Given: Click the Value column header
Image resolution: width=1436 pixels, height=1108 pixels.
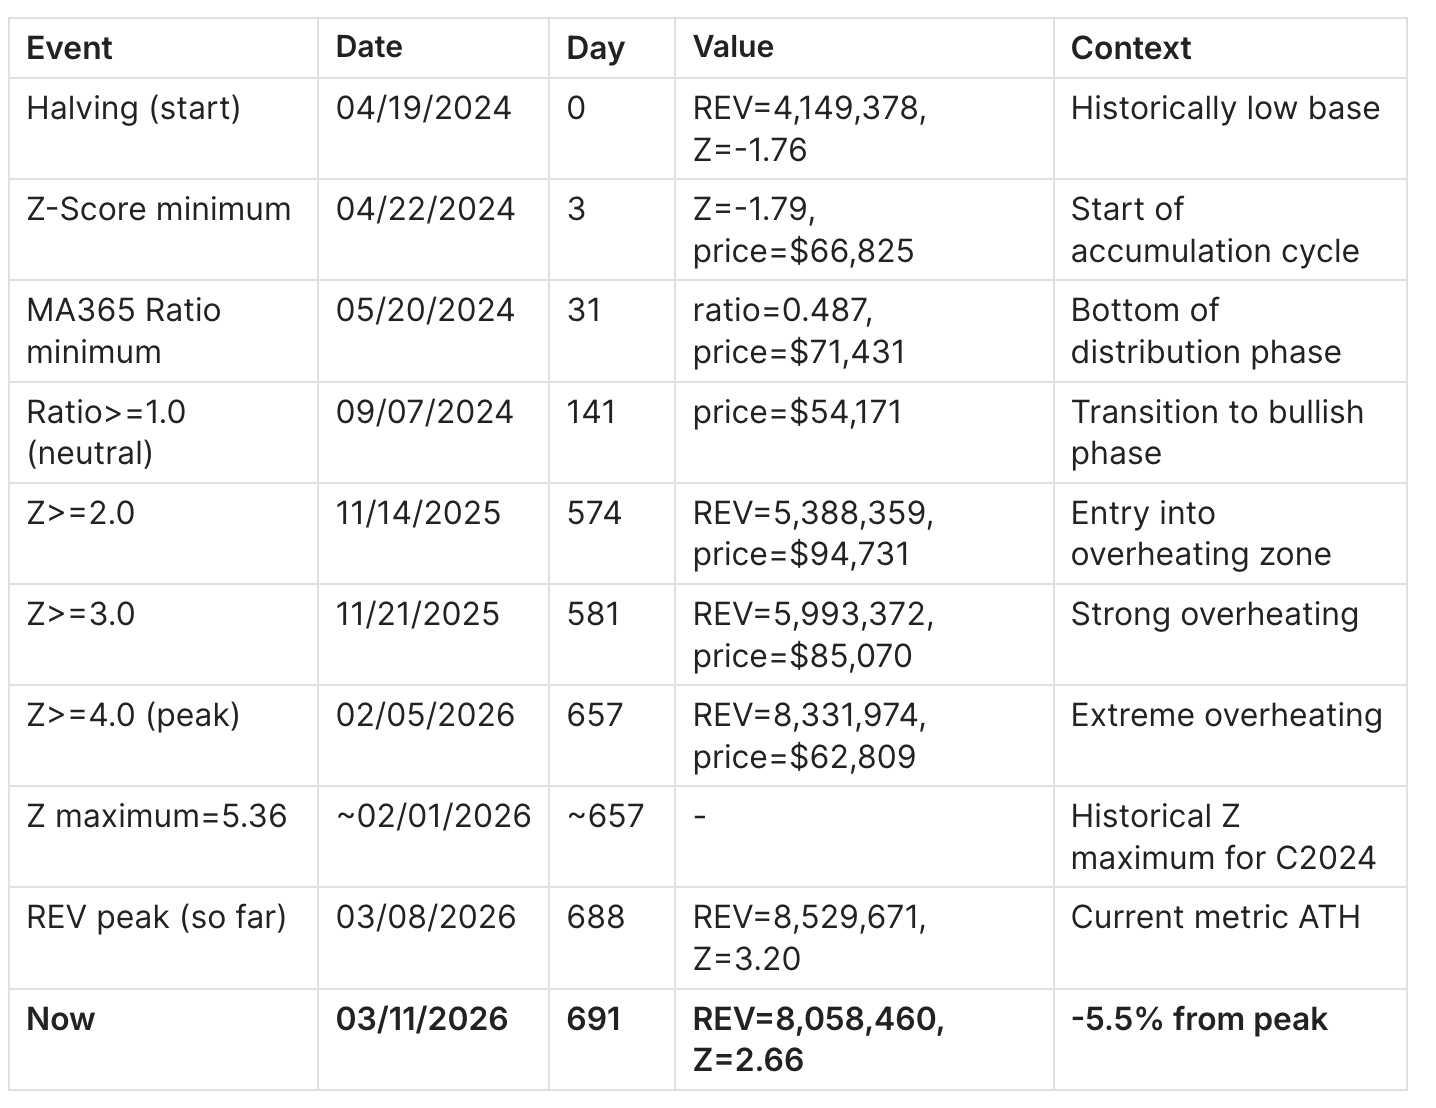Looking at the screenshot, I should click(x=733, y=47).
